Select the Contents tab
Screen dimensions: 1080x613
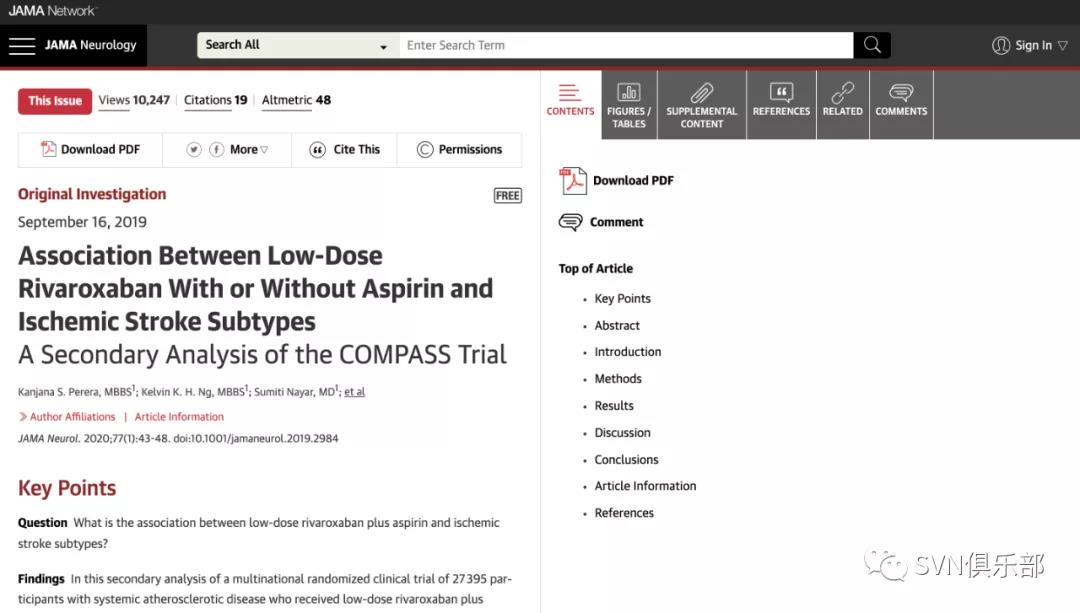coord(570,105)
